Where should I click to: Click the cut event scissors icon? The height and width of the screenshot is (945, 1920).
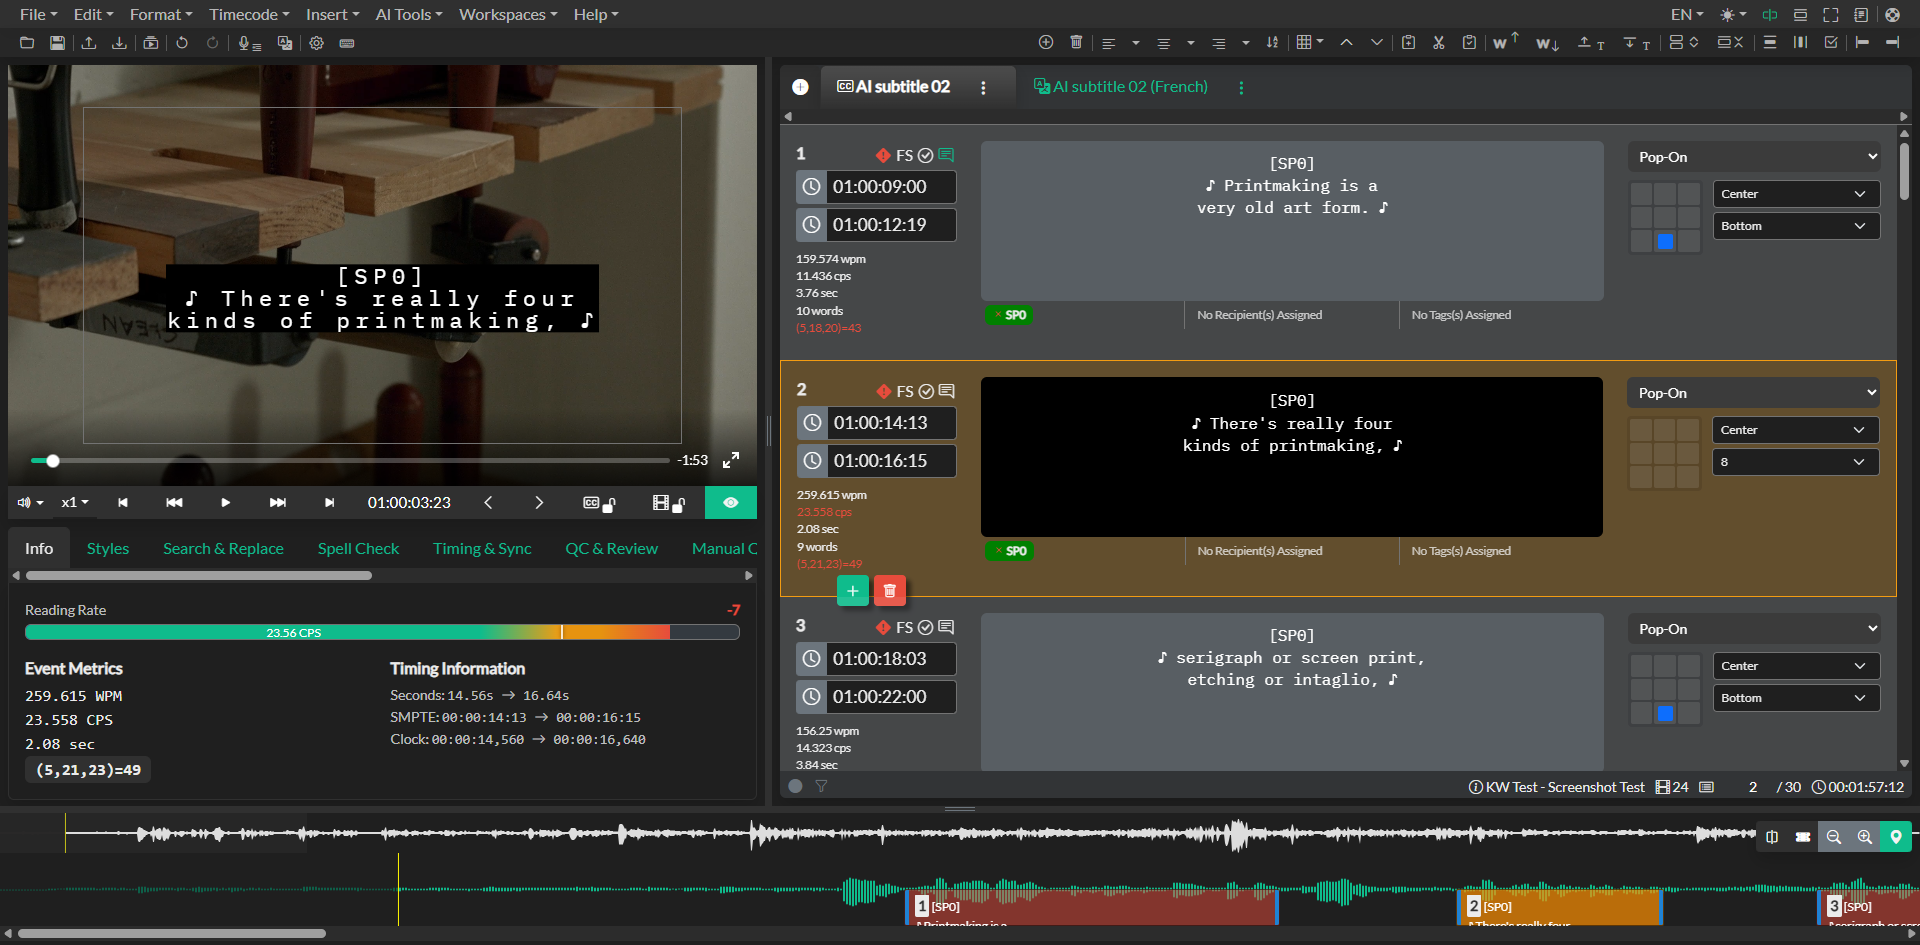pos(1438,43)
